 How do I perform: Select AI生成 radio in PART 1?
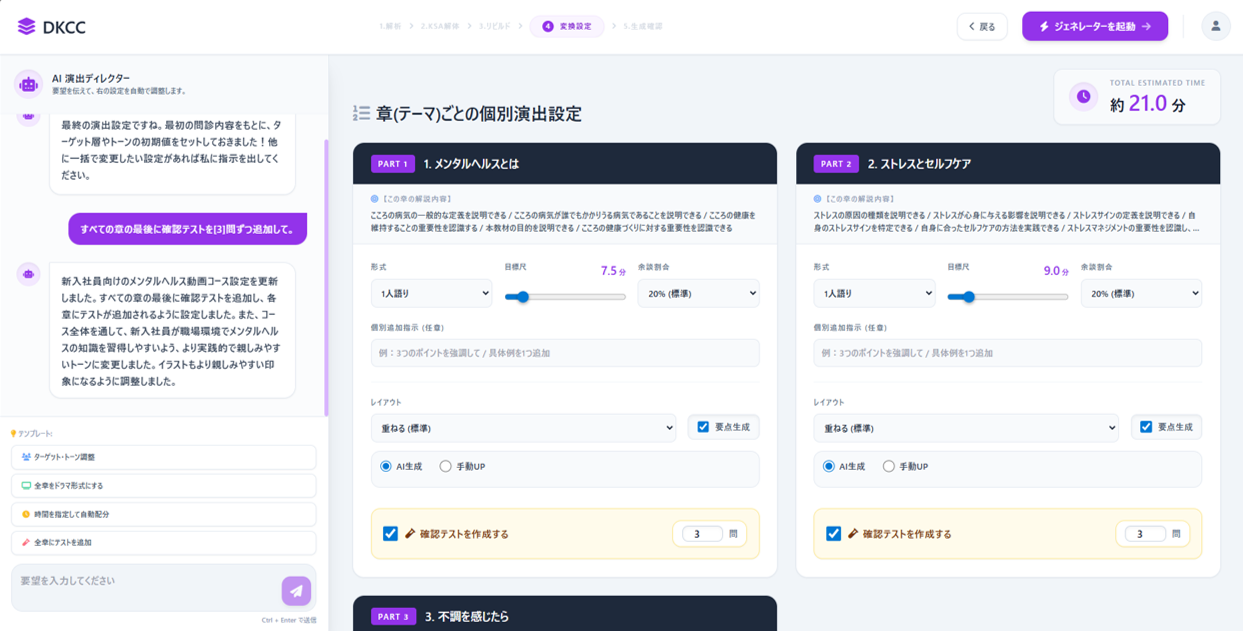386,467
